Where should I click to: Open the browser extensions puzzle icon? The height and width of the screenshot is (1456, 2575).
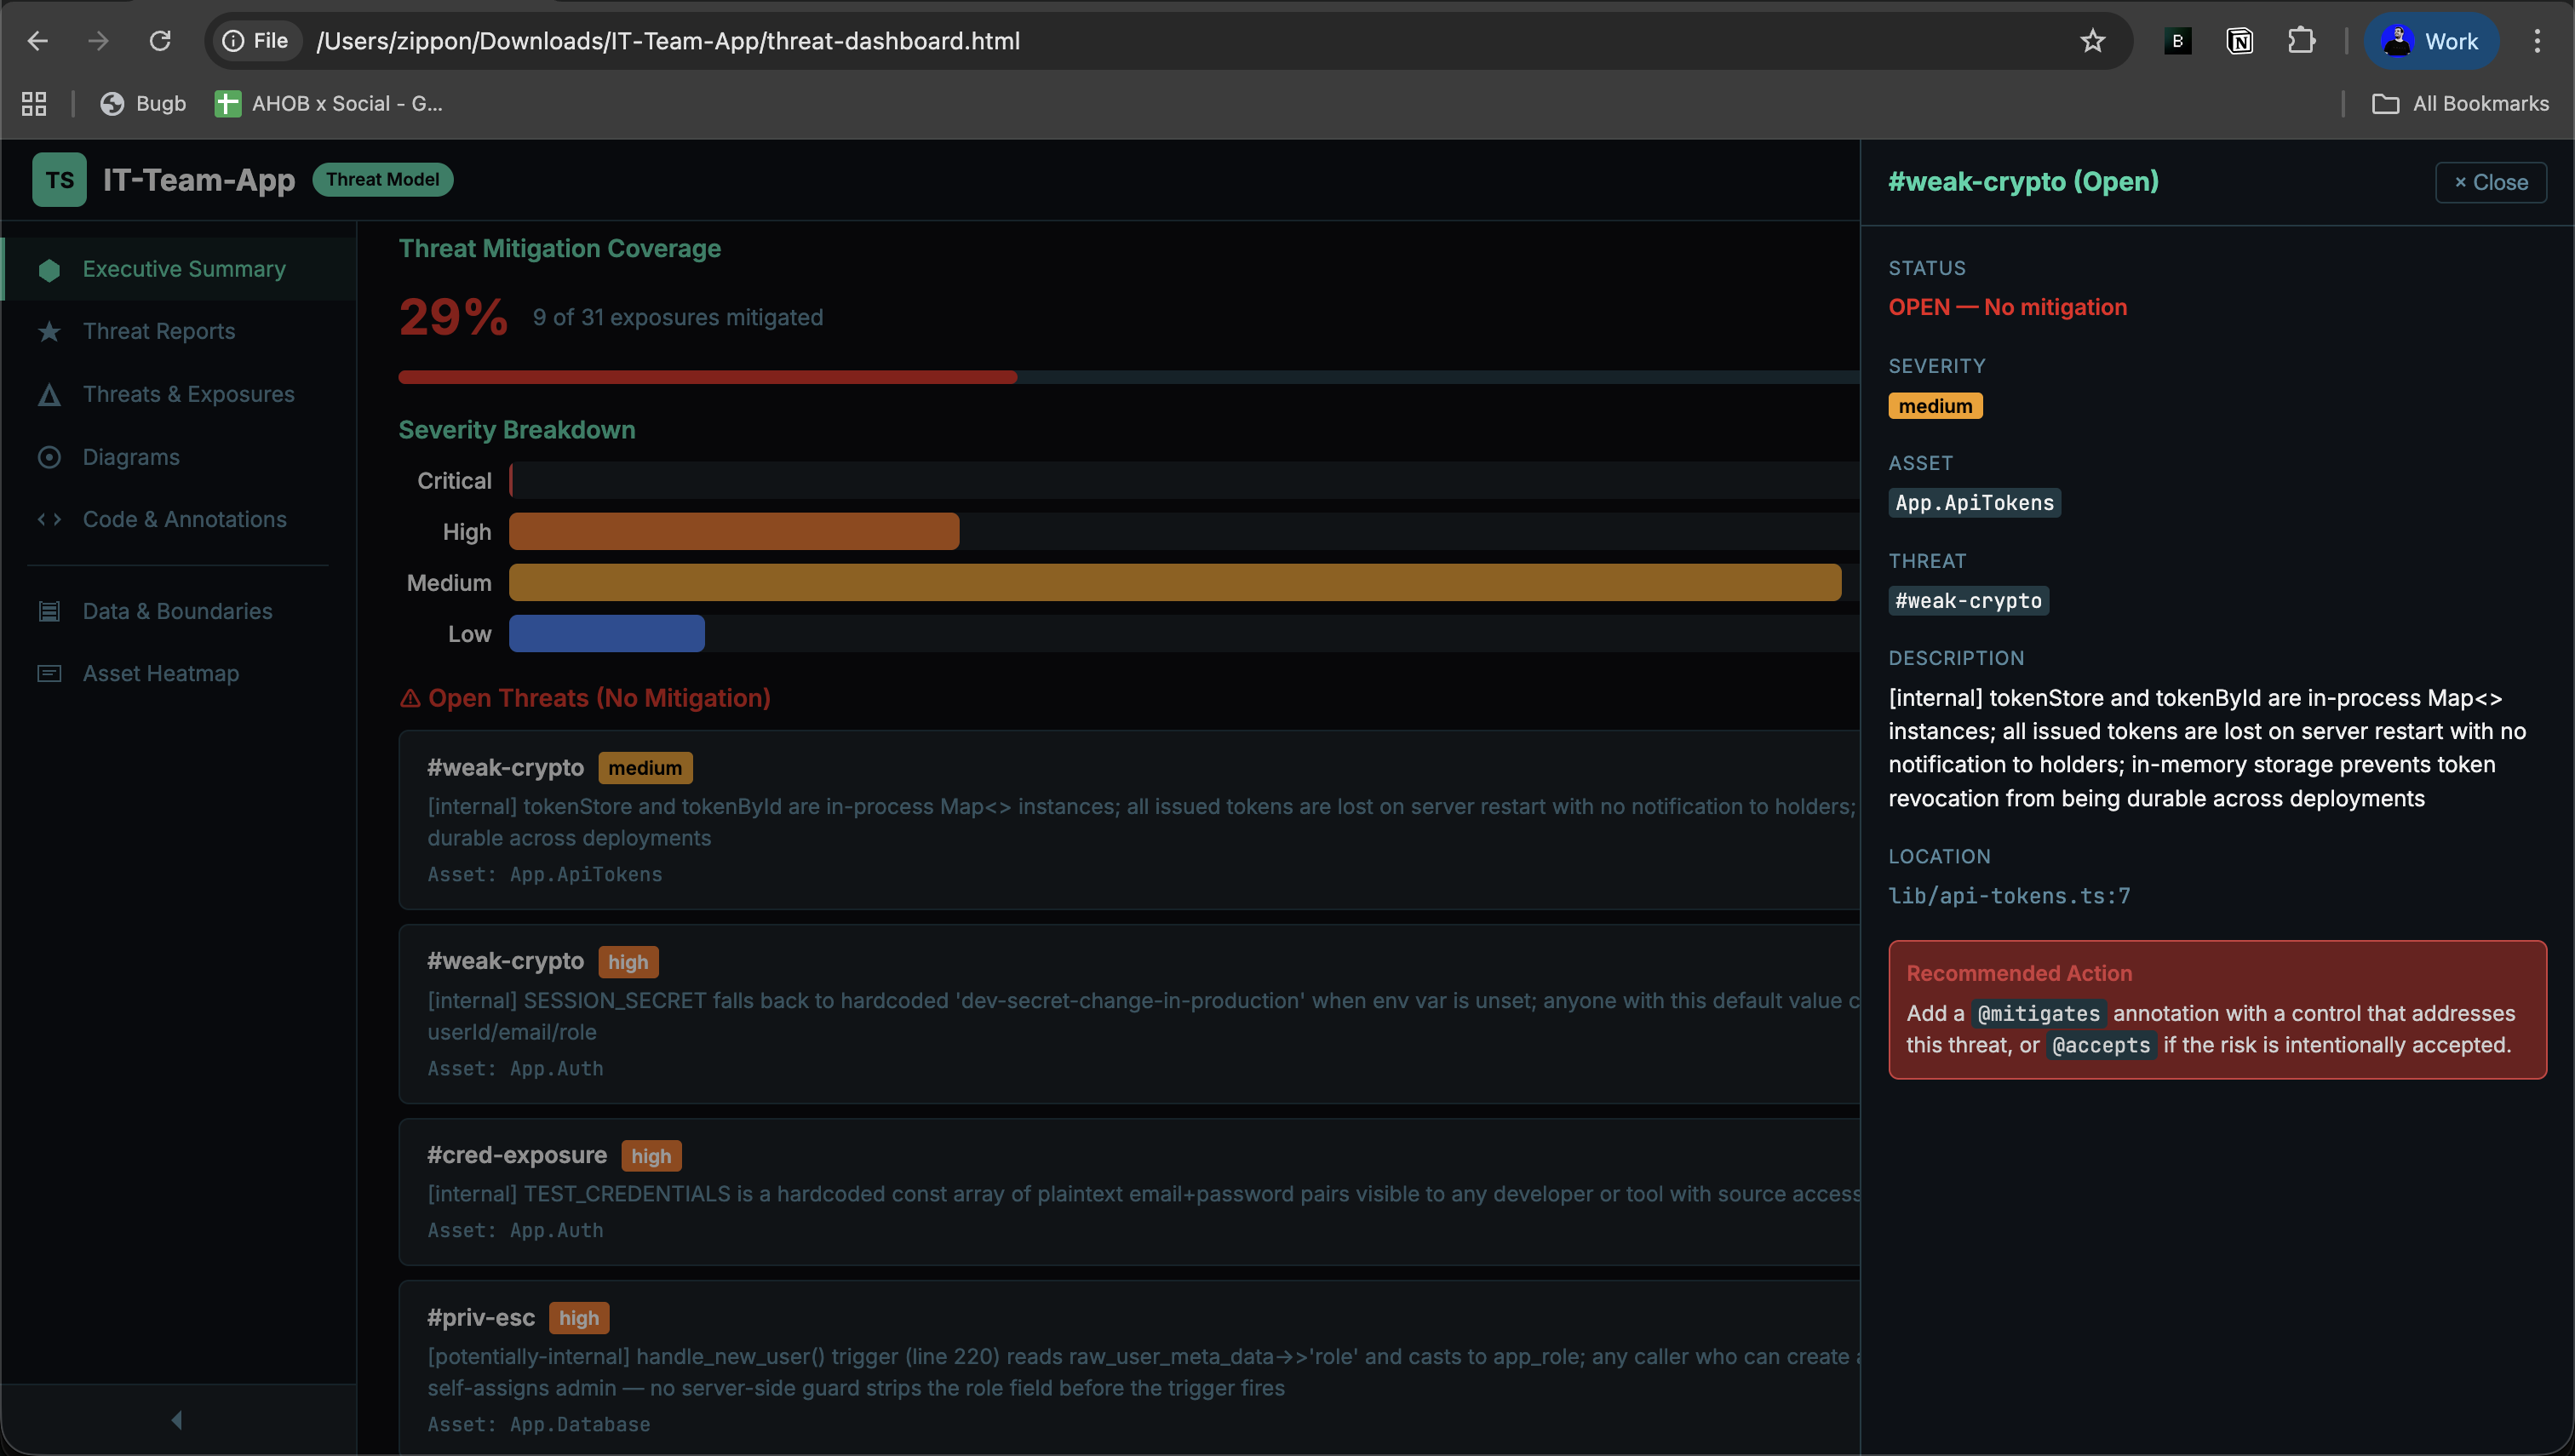pos(2302,41)
